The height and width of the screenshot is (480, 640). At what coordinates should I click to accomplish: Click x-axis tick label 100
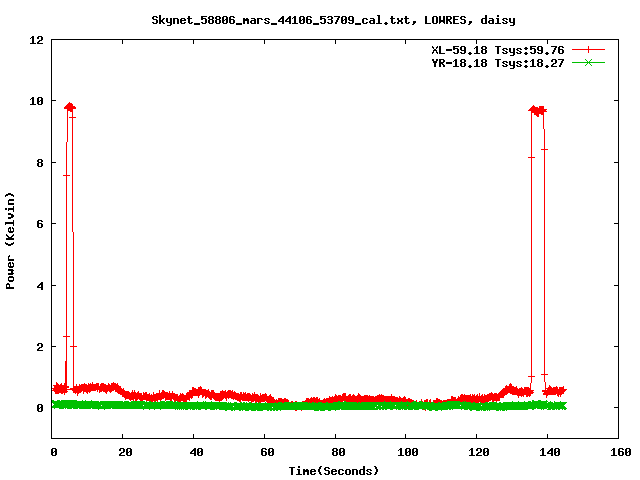pos(408,452)
